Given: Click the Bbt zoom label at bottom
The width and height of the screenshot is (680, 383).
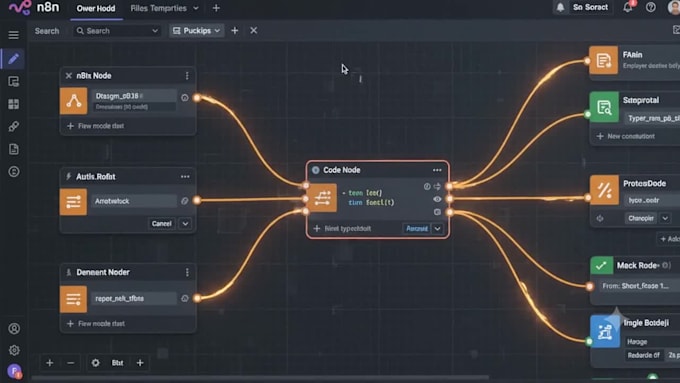Looking at the screenshot, I should click(x=118, y=363).
